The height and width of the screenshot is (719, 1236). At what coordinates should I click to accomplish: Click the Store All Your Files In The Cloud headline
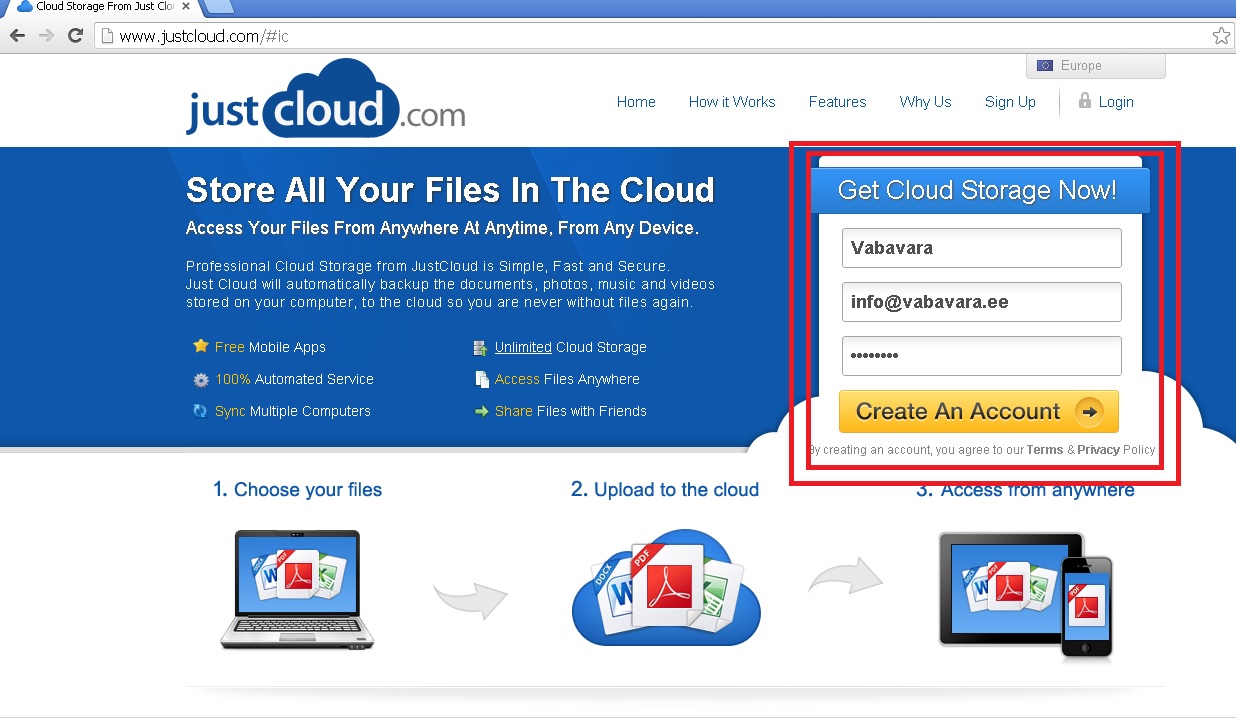click(x=450, y=190)
